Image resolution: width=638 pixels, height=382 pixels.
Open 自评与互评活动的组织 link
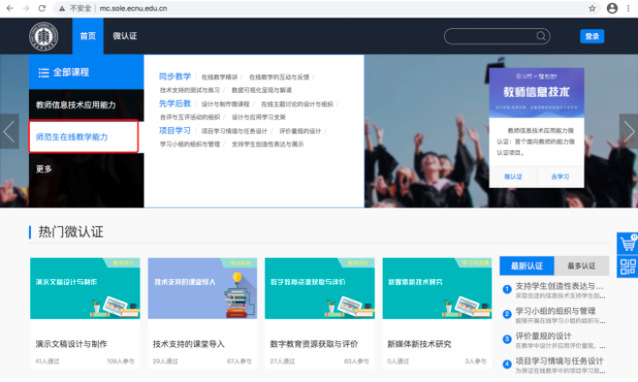(190, 117)
